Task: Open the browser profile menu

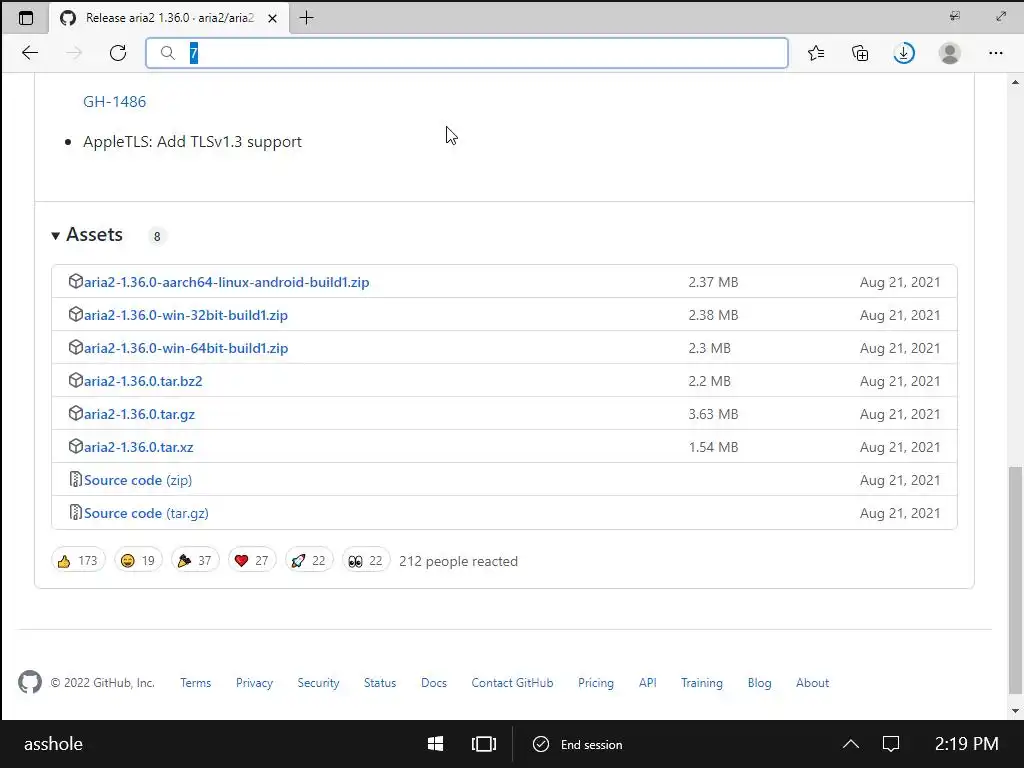Action: coord(950,53)
